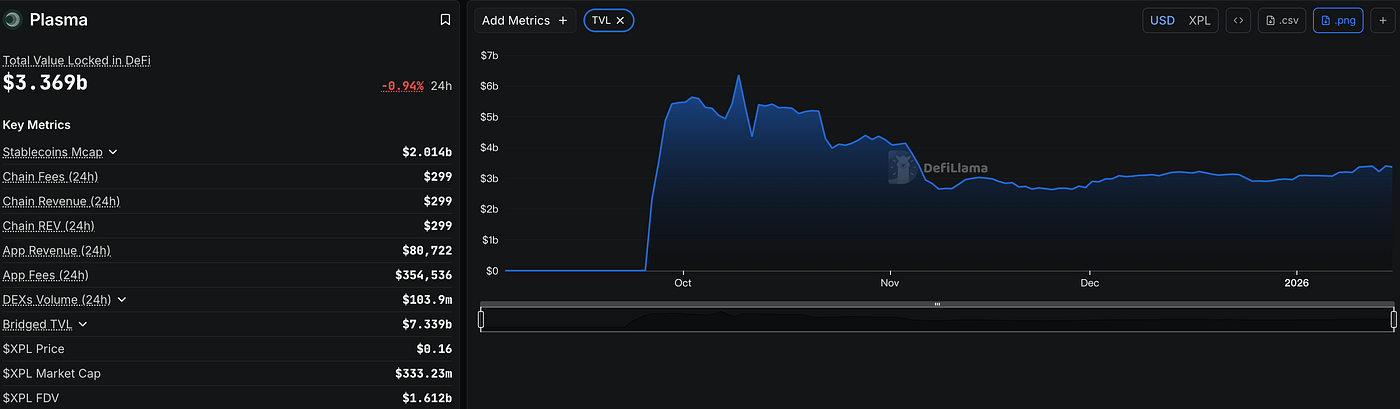Click the Chain REV (24h) label
The image size is (1400, 409).
coord(48,226)
